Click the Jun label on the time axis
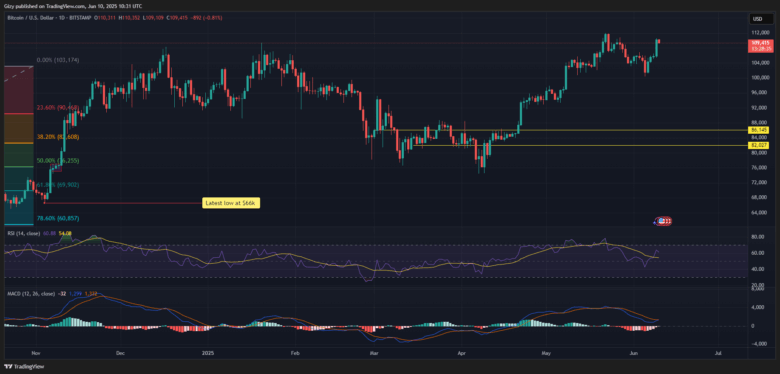 coord(633,353)
